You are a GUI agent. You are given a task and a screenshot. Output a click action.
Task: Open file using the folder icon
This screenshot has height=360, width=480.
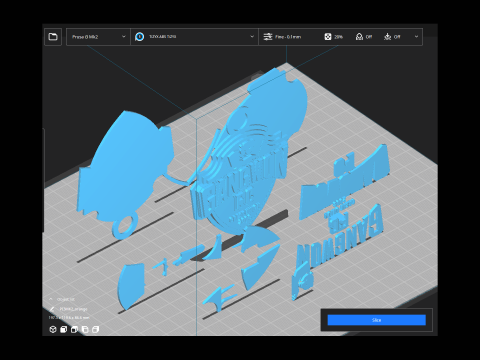coord(53,37)
